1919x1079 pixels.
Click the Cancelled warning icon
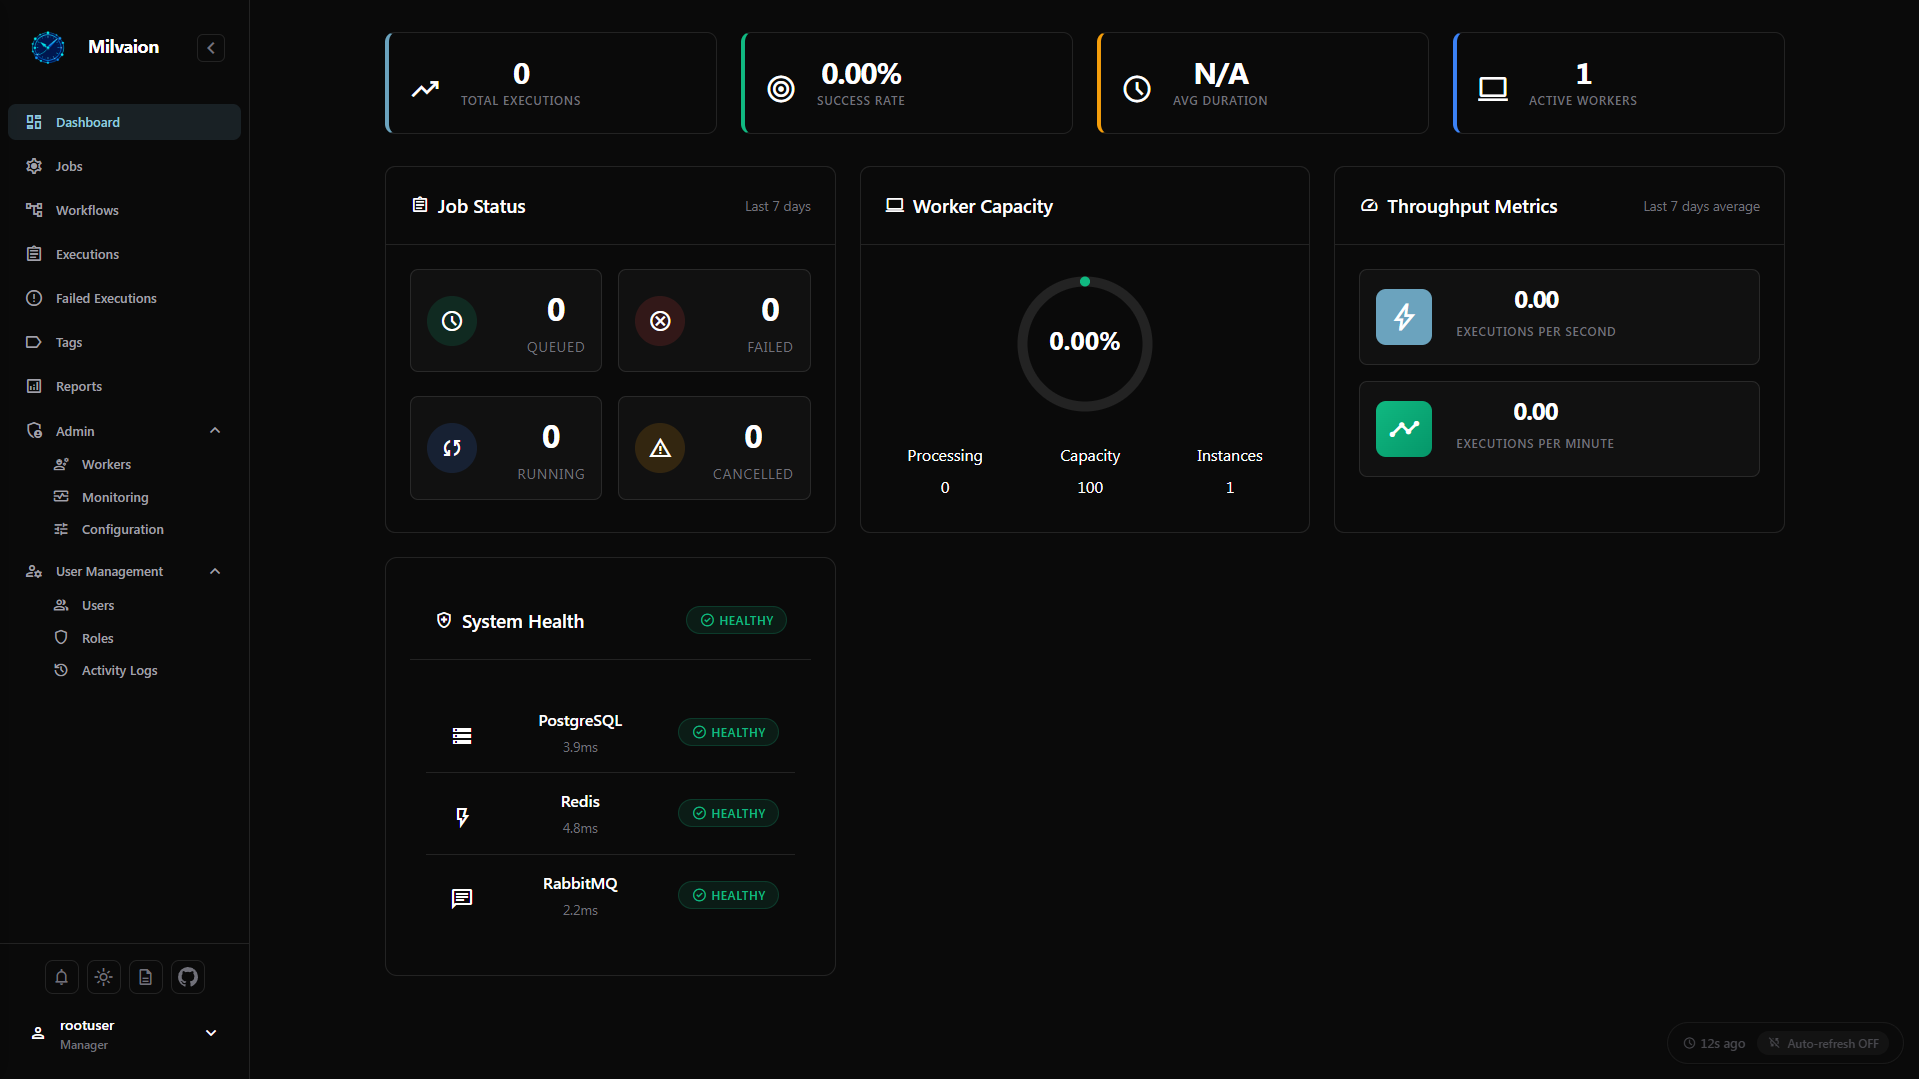click(x=660, y=448)
